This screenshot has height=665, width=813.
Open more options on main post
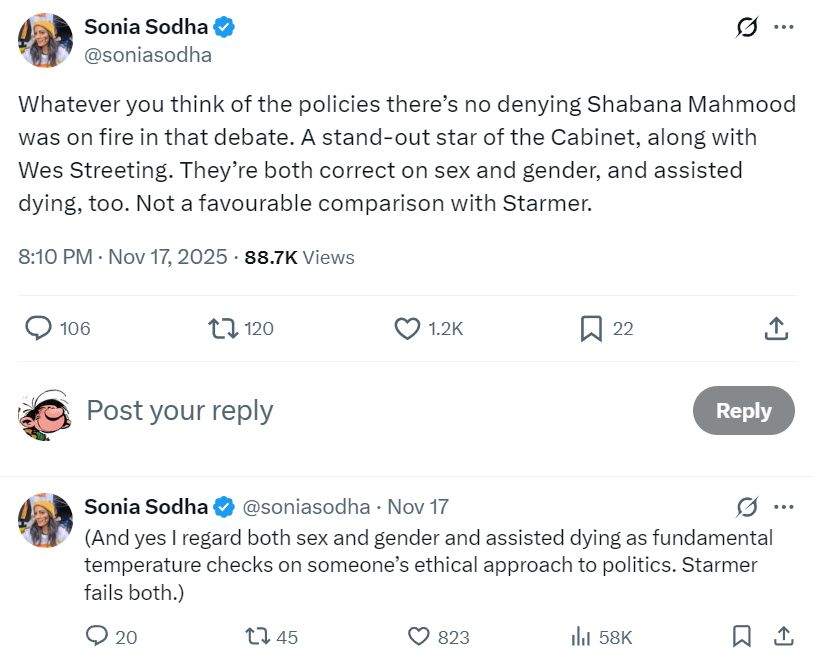(784, 27)
